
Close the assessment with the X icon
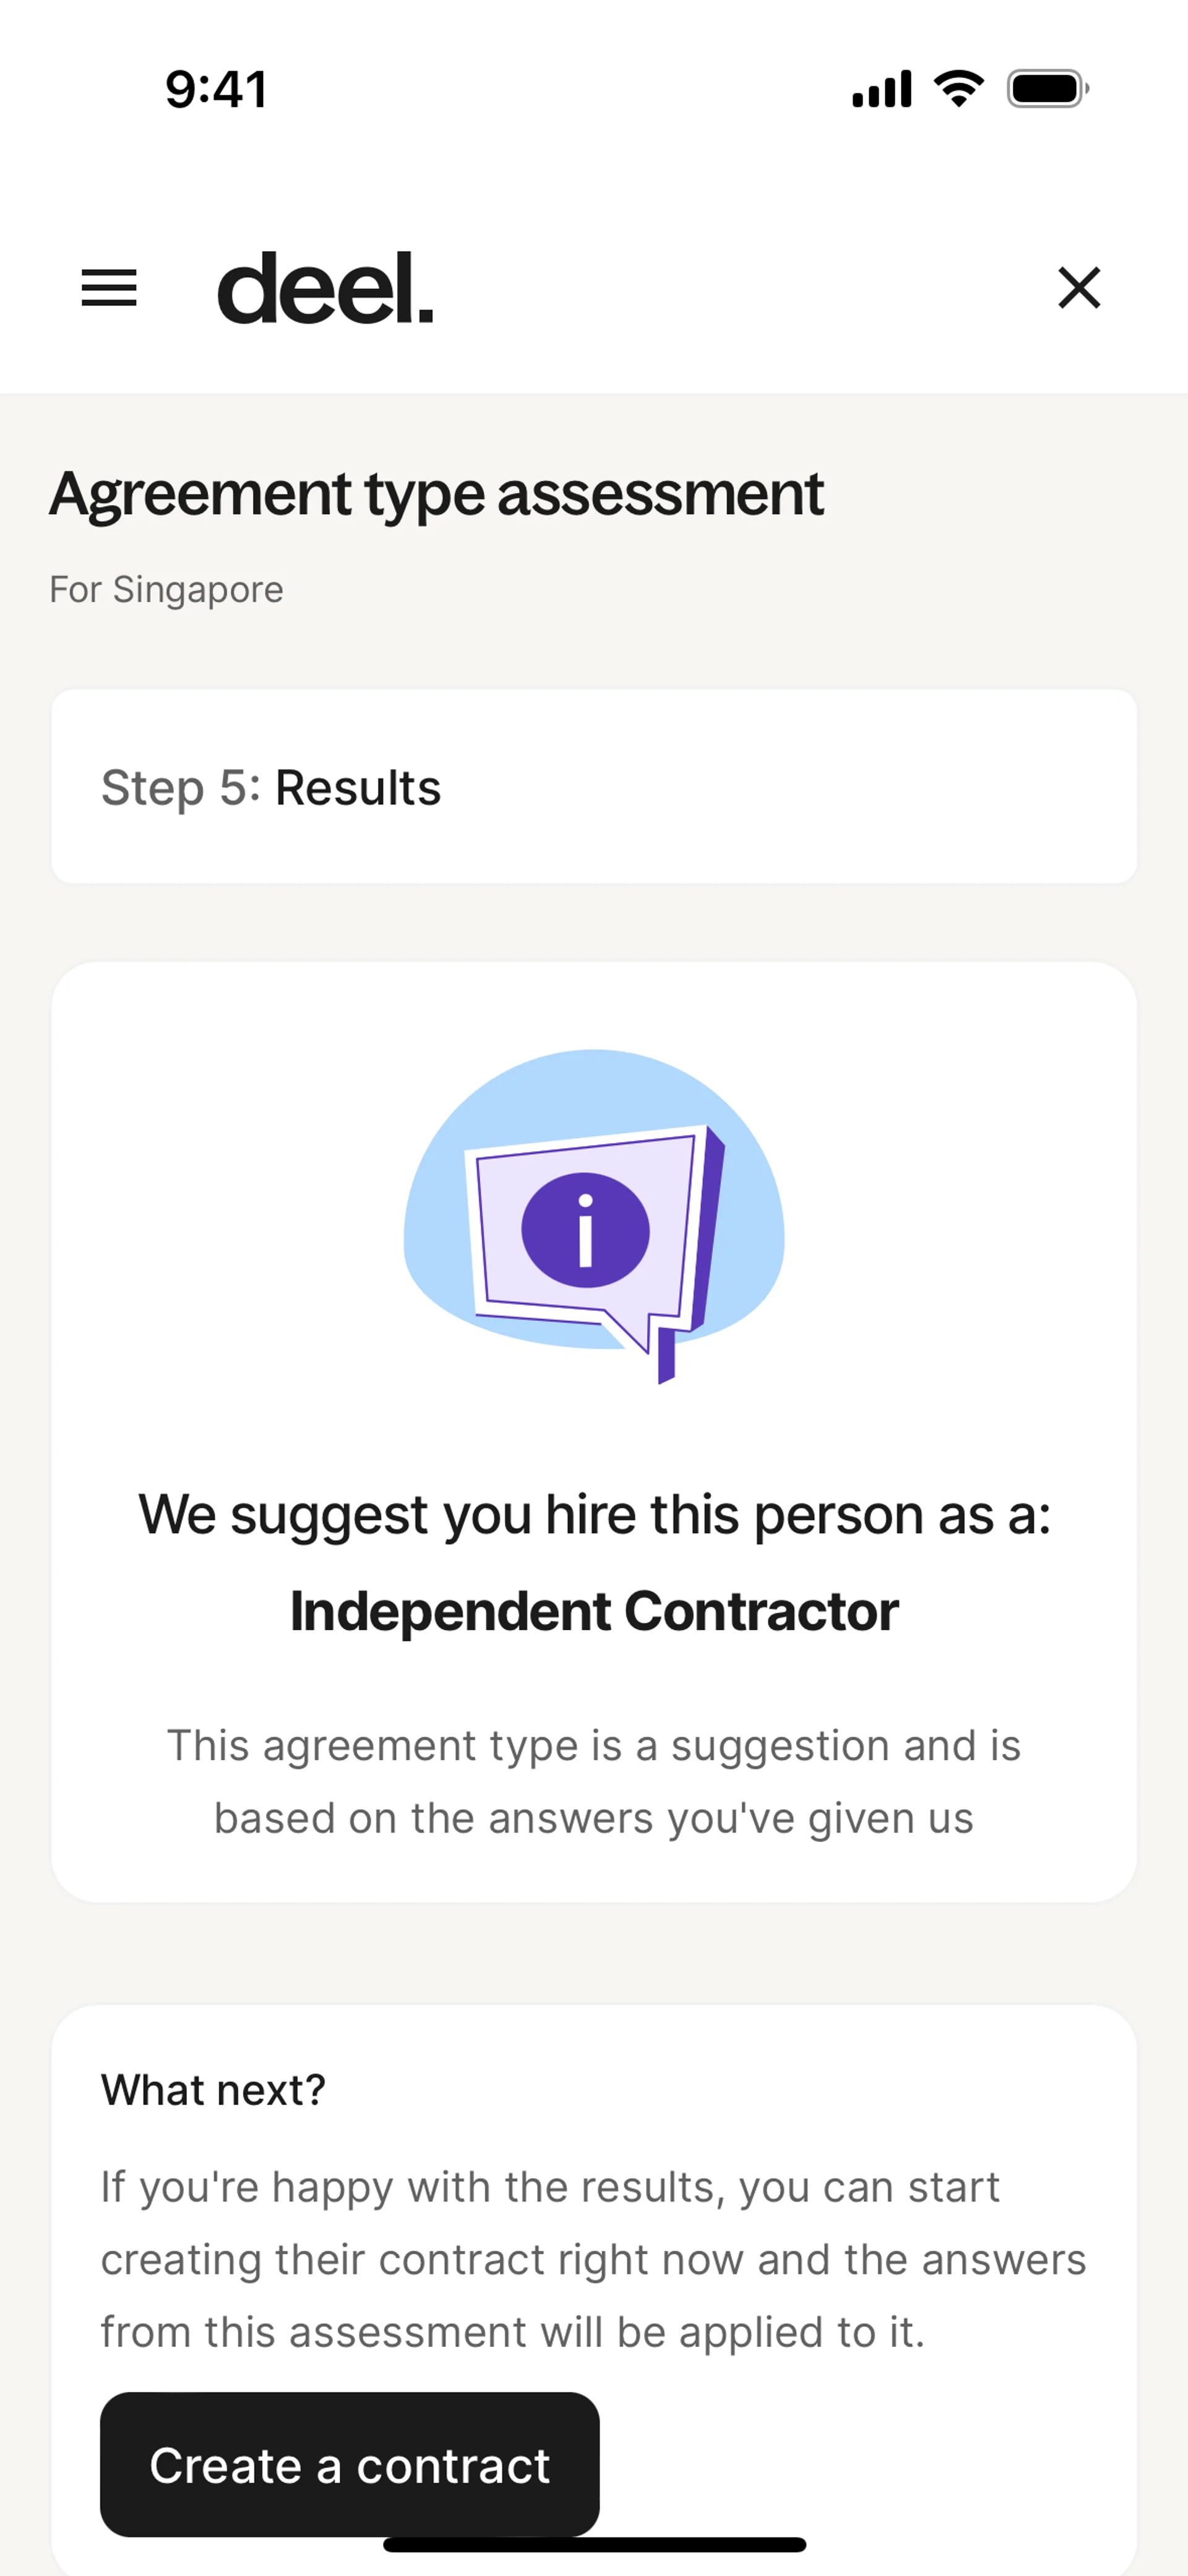[x=1079, y=288]
